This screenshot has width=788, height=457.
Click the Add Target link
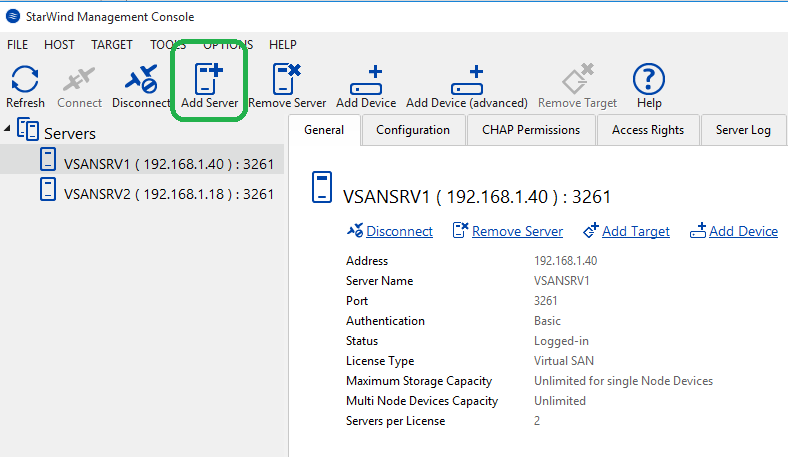pyautogui.click(x=636, y=231)
